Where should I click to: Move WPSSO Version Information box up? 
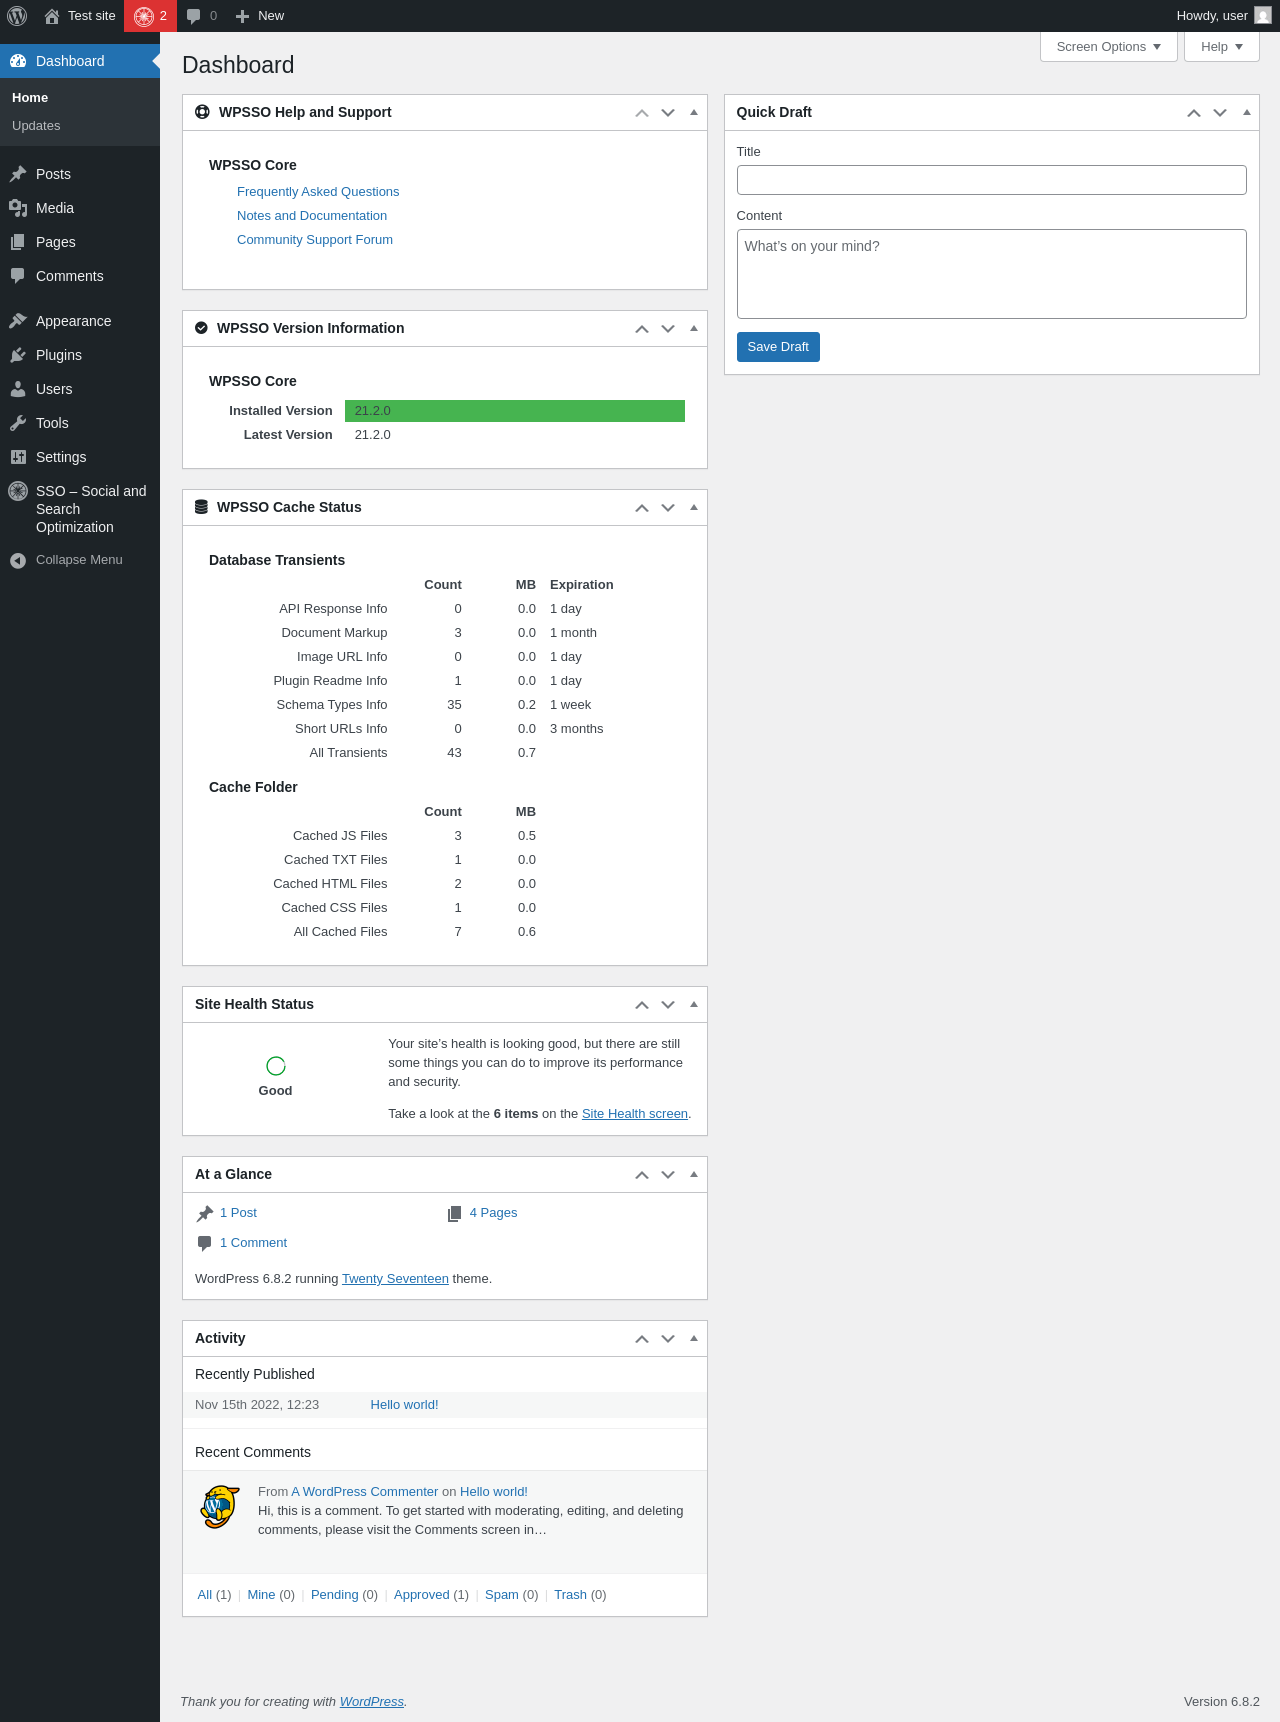pyautogui.click(x=642, y=329)
